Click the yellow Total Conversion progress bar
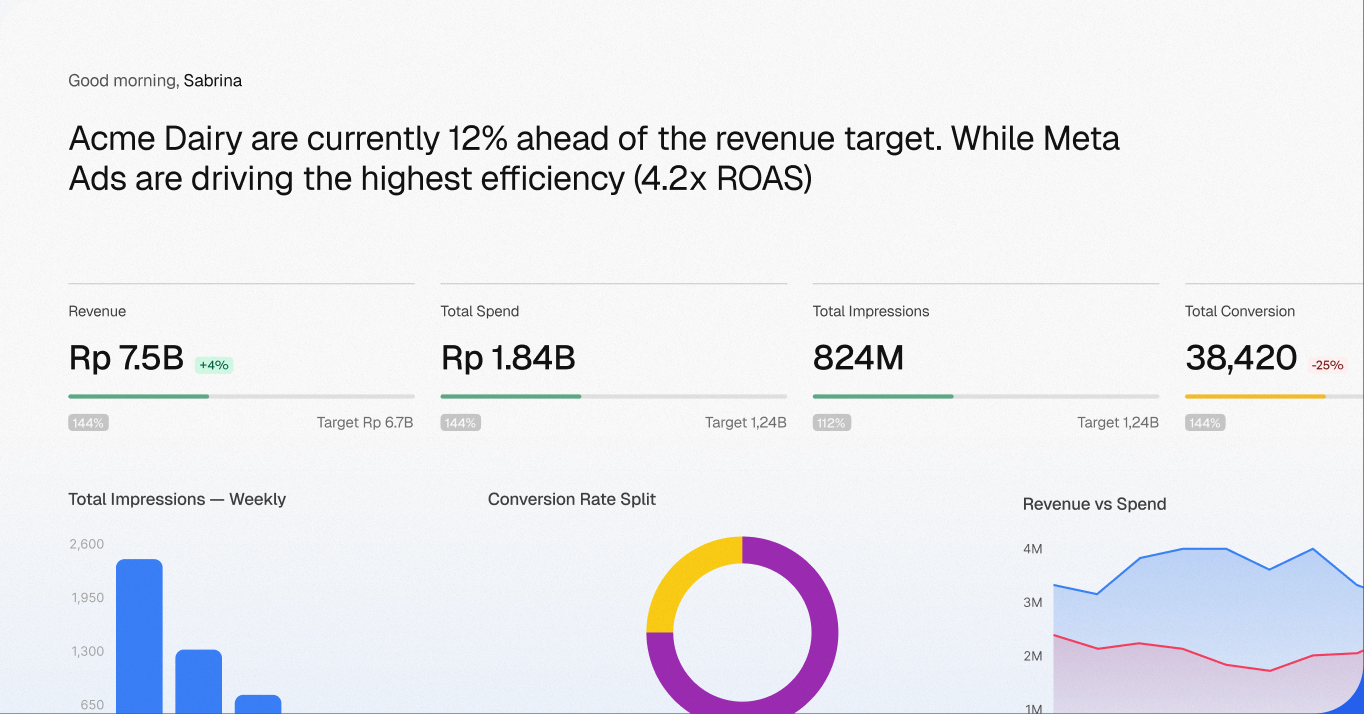The image size is (1364, 714). (1255, 396)
